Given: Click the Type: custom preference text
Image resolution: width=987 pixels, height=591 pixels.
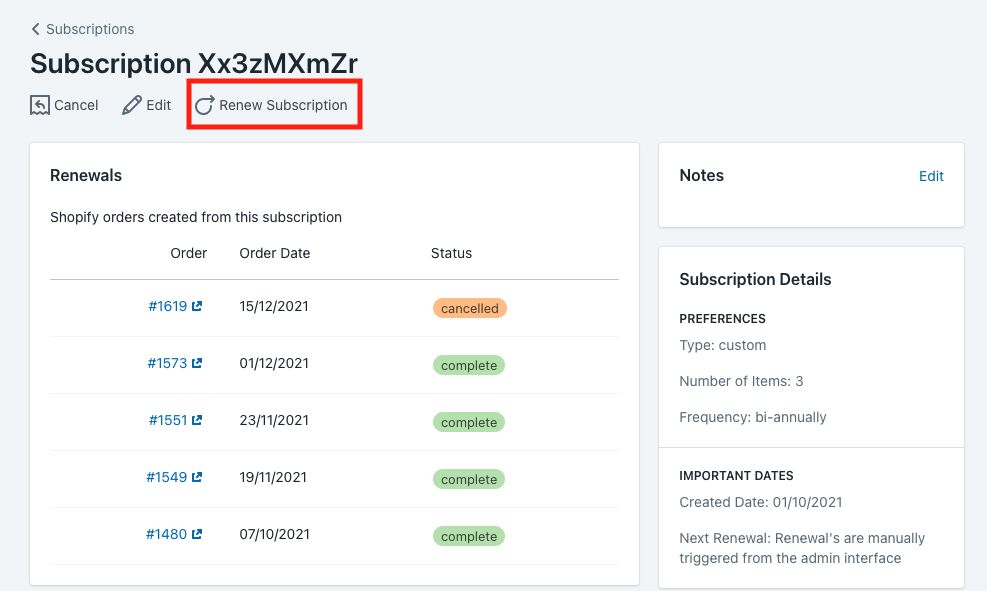Looking at the screenshot, I should pos(723,346).
